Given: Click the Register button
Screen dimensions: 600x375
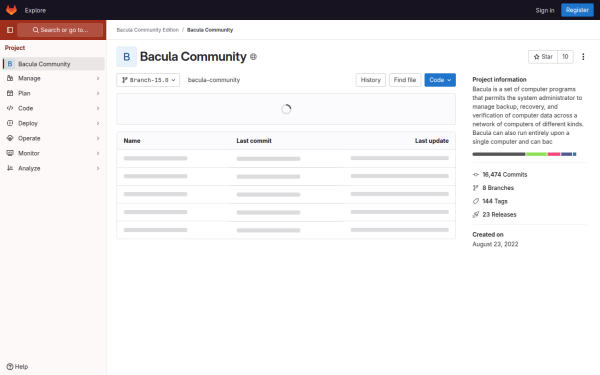Looking at the screenshot, I should click(577, 10).
